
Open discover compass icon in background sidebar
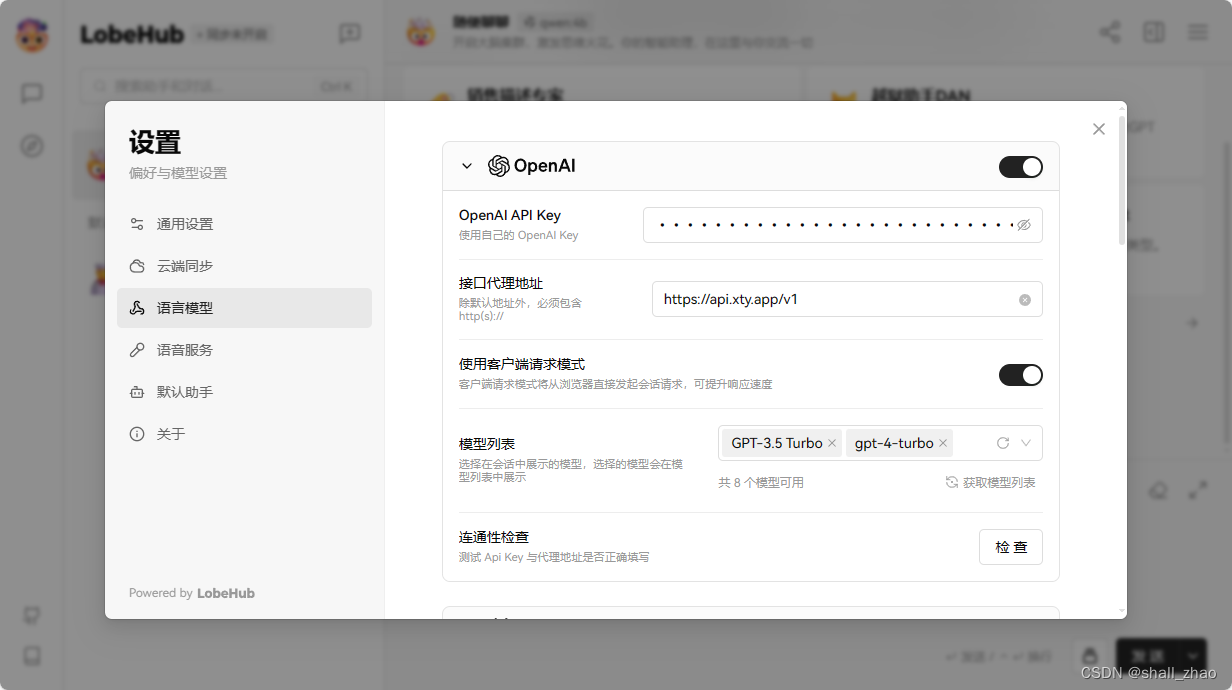tap(32, 146)
